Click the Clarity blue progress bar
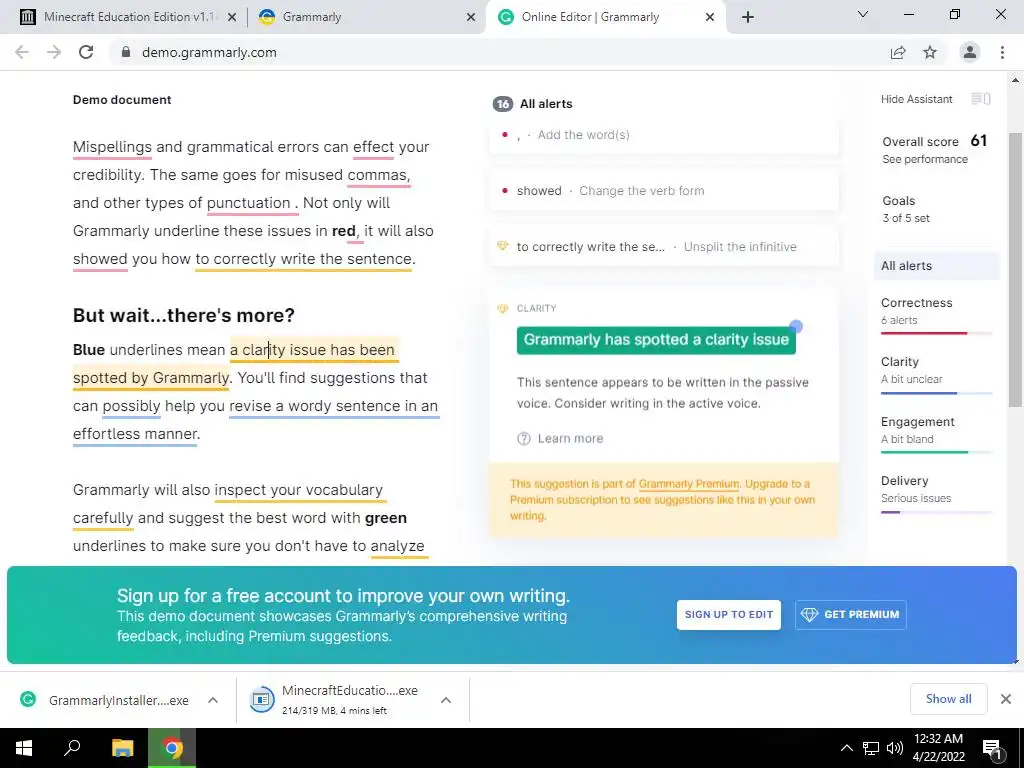The width and height of the screenshot is (1024, 768). click(936, 393)
